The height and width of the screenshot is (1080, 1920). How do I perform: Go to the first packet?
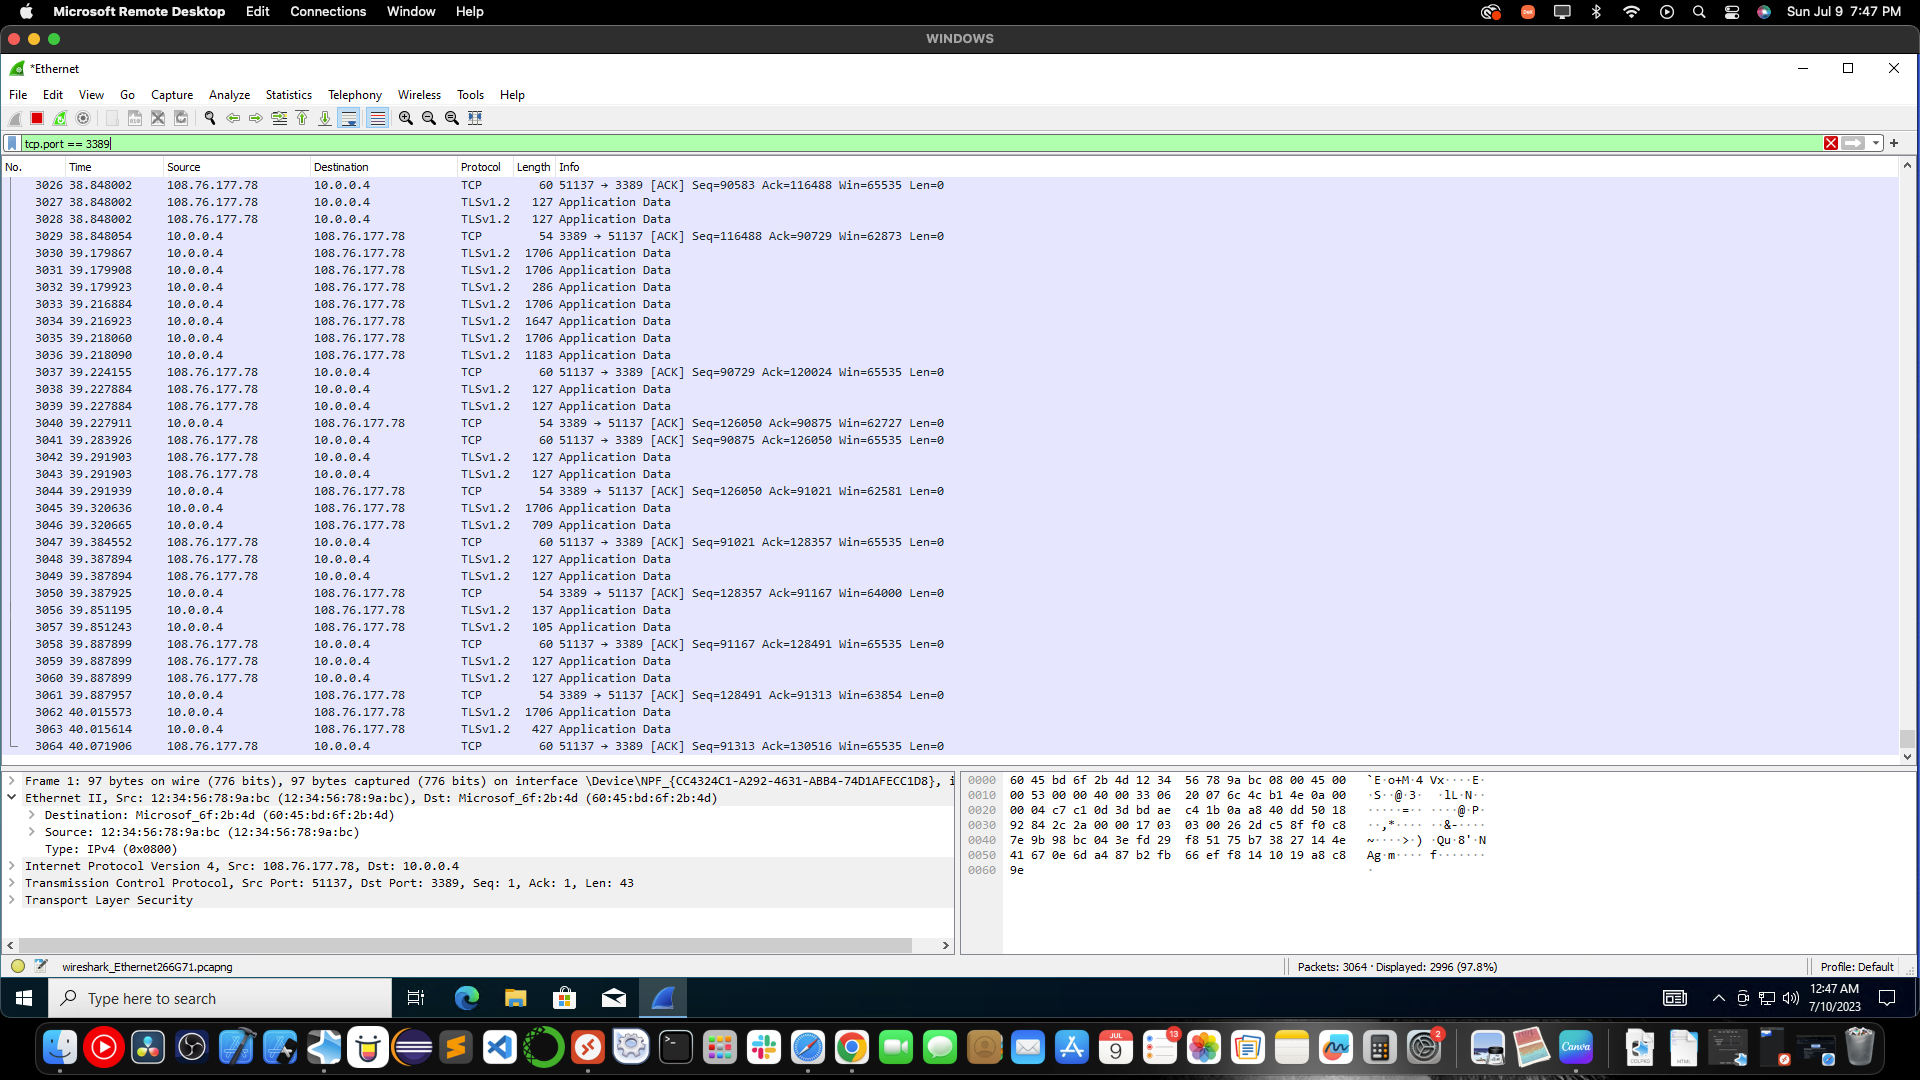pos(302,118)
